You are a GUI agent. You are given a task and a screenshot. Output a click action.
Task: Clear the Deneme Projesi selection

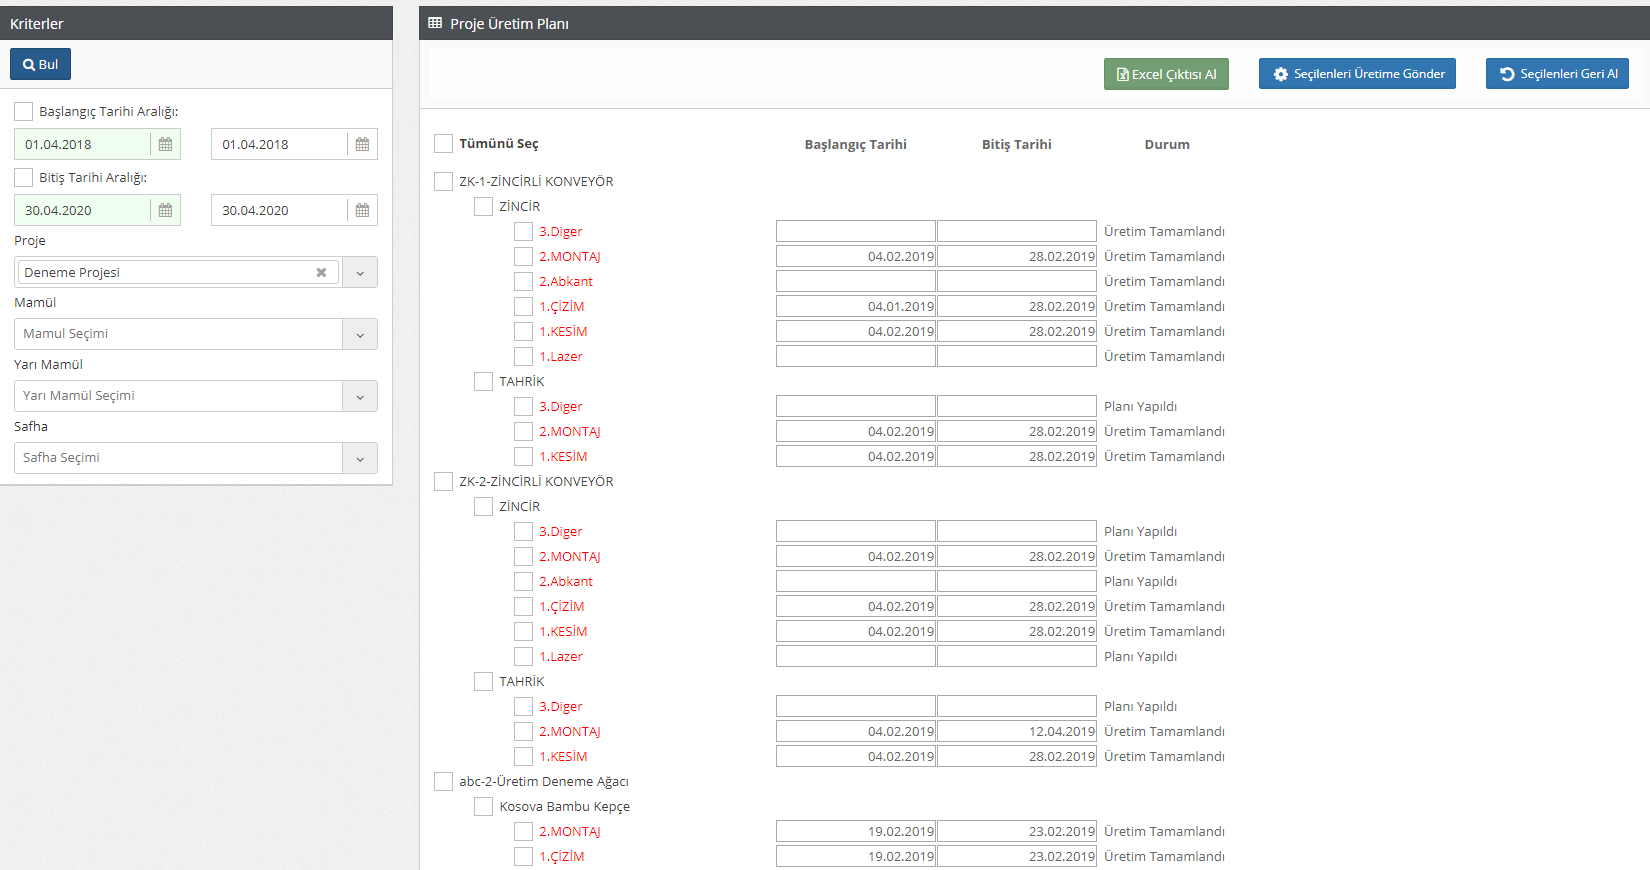click(x=321, y=272)
